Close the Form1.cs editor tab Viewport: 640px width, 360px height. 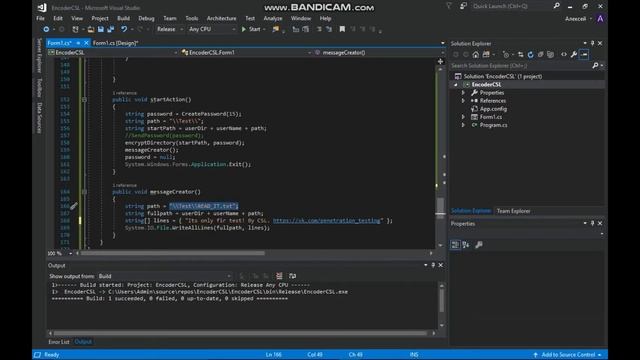click(86, 43)
